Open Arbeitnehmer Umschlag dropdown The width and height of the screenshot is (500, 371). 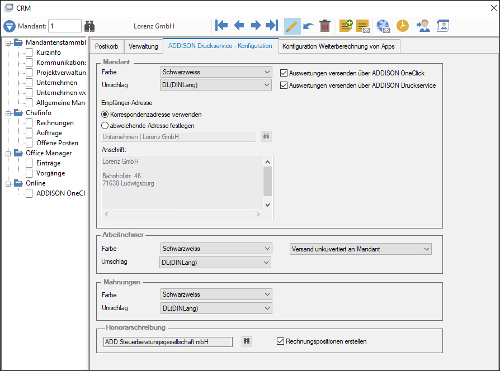click(215, 262)
